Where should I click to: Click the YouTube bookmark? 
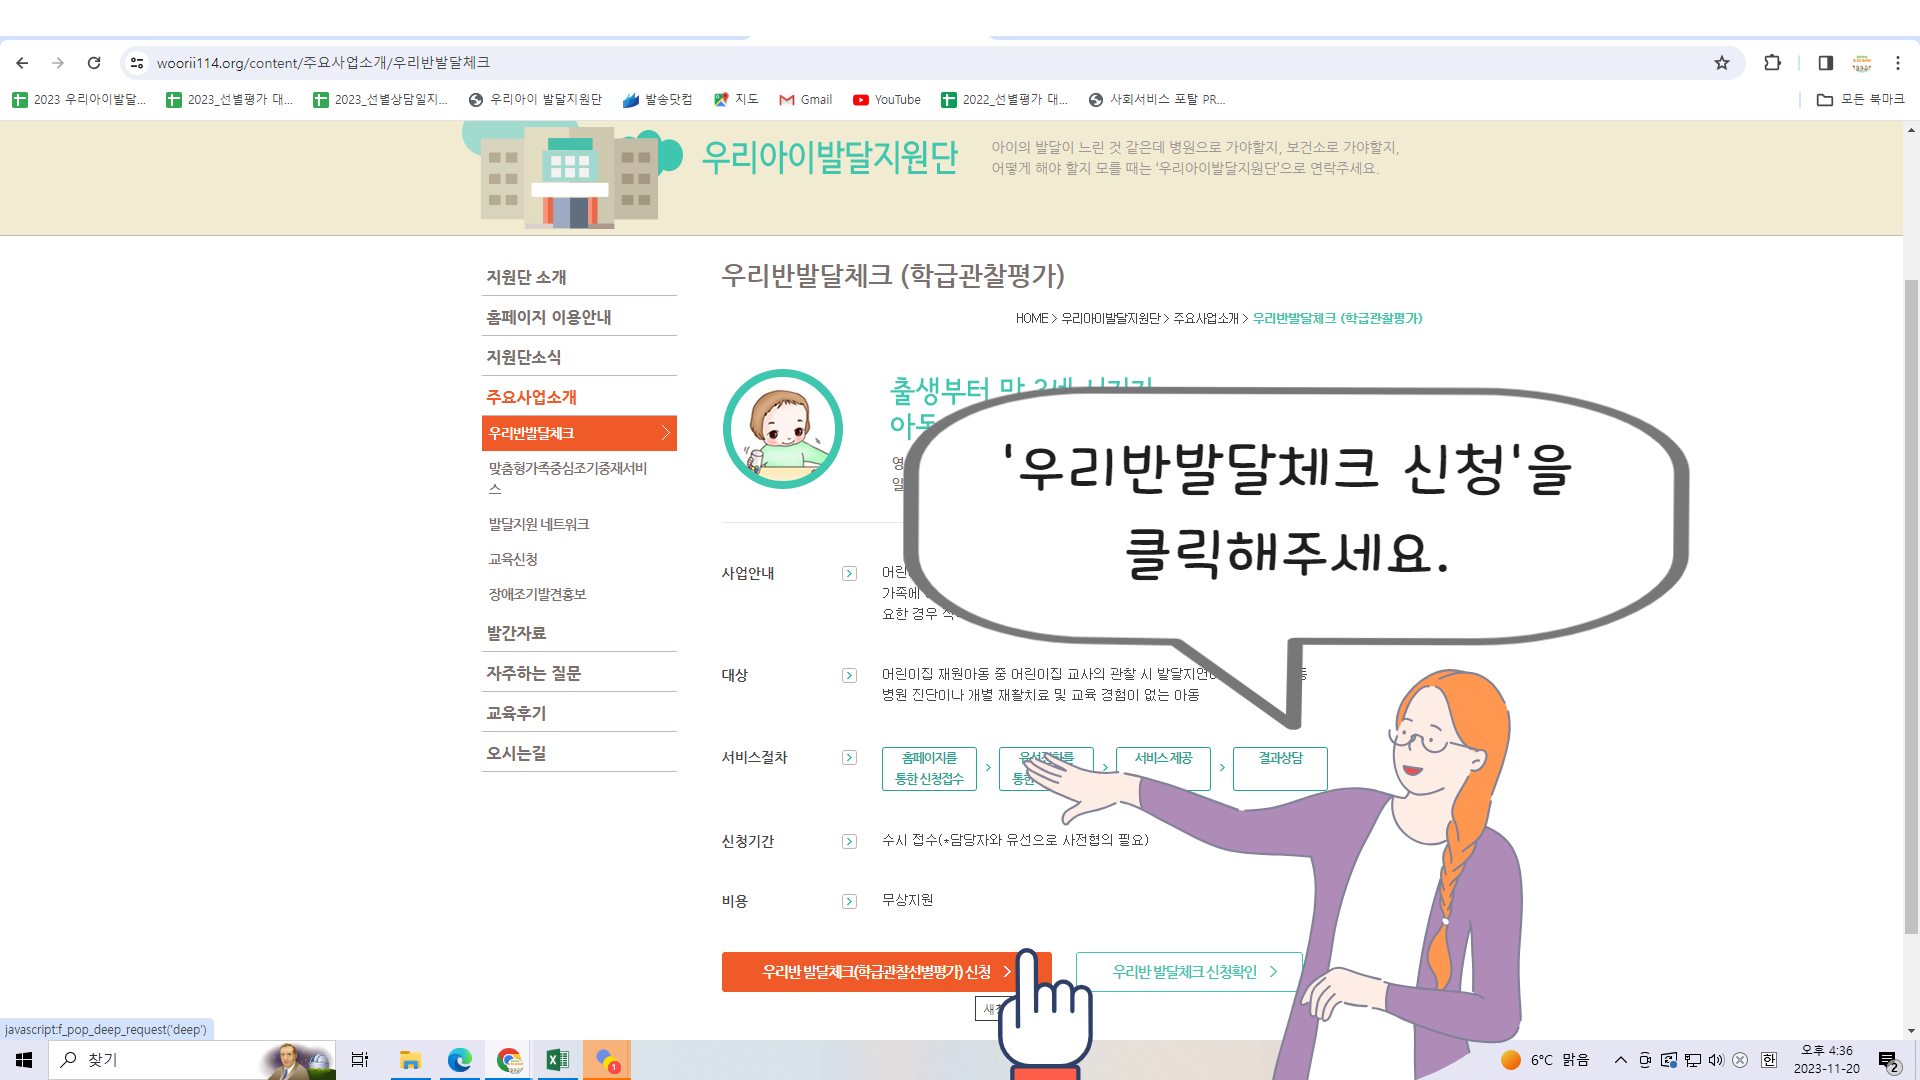[x=886, y=99]
